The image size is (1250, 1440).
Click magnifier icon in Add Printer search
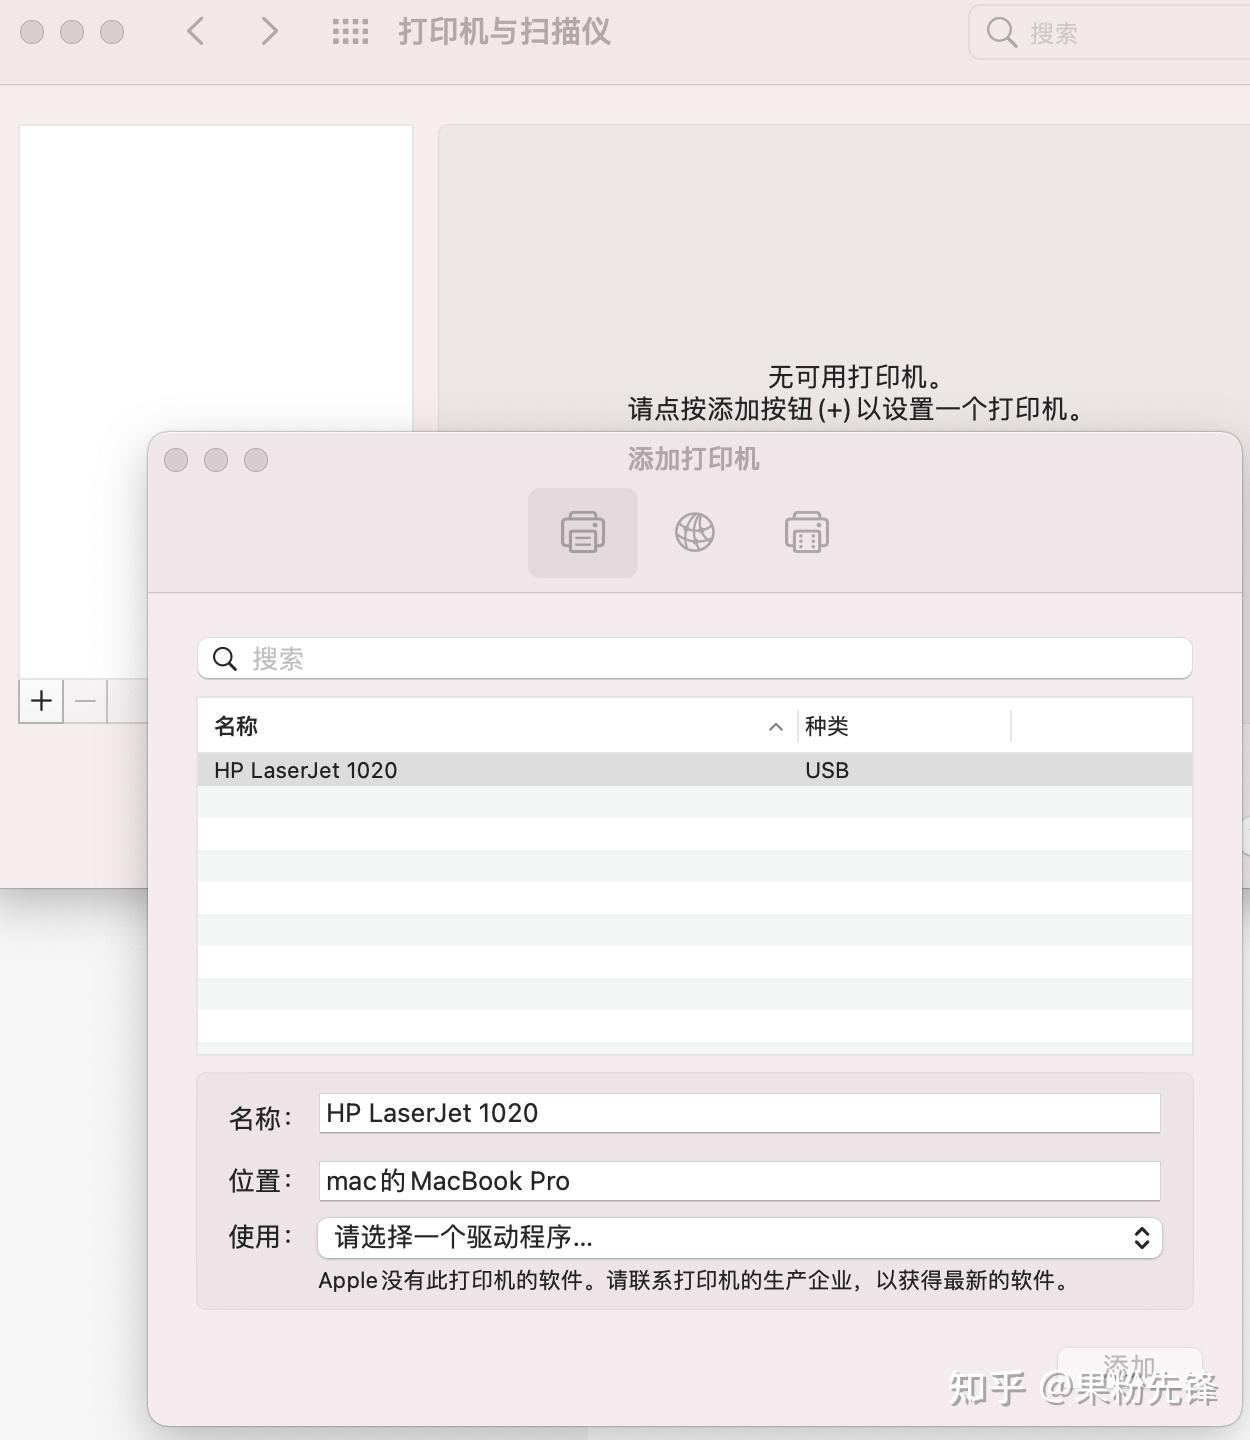[x=225, y=659]
